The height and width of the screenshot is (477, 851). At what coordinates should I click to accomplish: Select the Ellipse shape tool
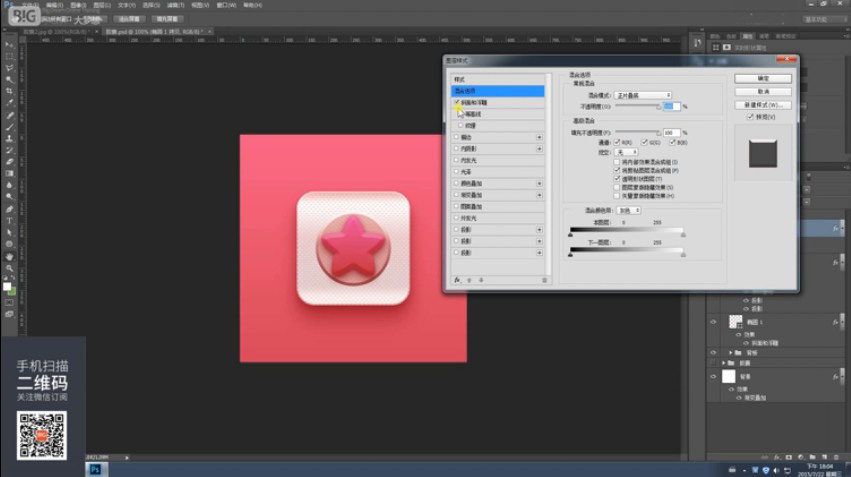point(9,244)
